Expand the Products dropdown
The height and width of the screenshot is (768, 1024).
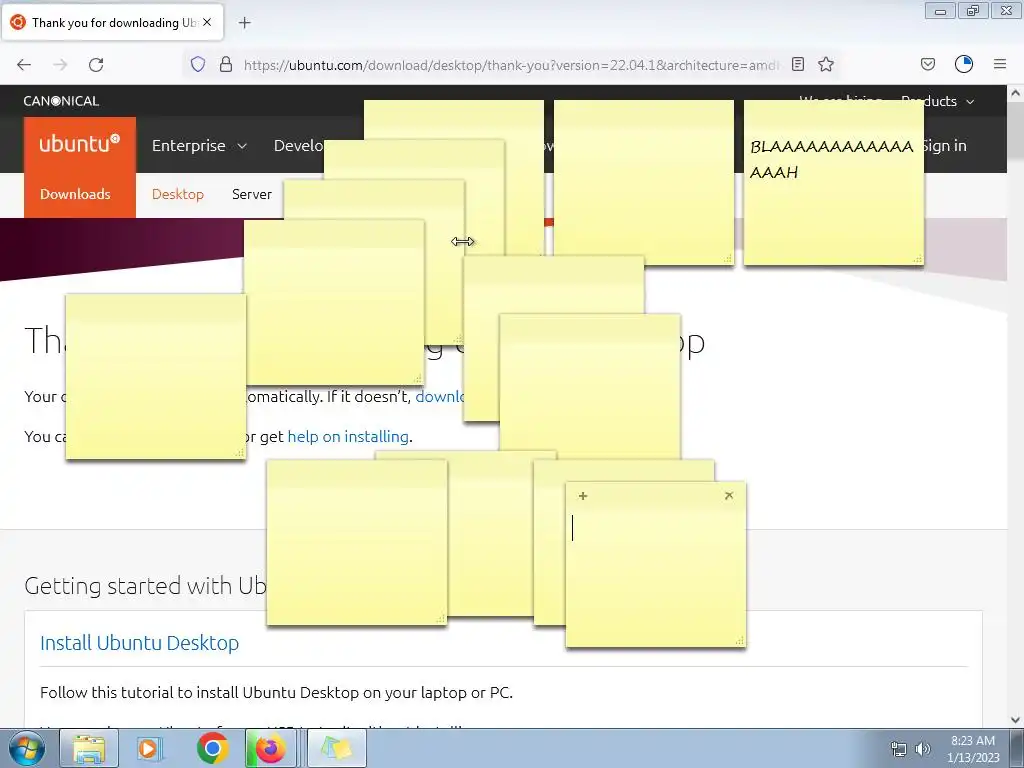point(937,101)
